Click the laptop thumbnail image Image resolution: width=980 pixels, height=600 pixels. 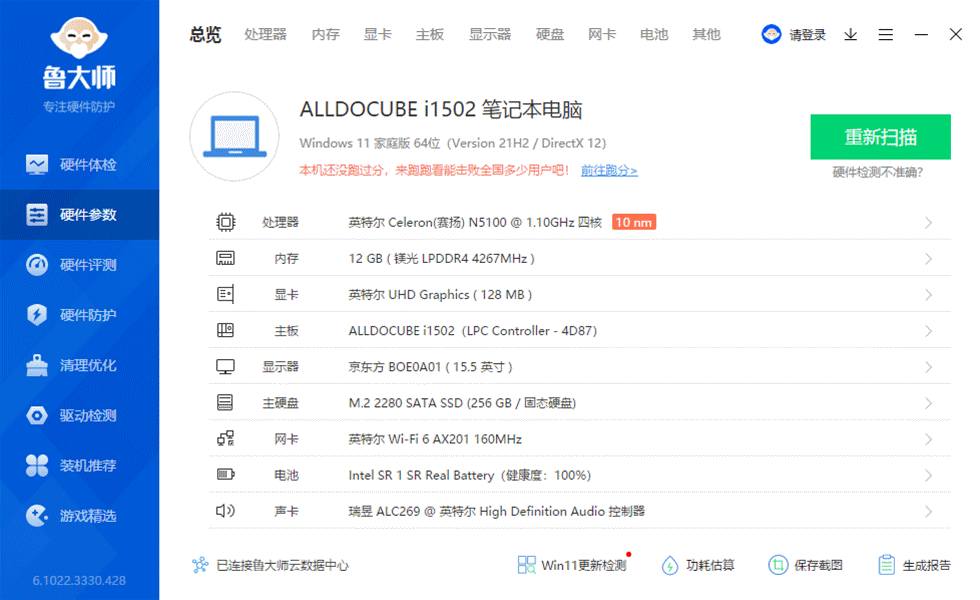pos(234,135)
